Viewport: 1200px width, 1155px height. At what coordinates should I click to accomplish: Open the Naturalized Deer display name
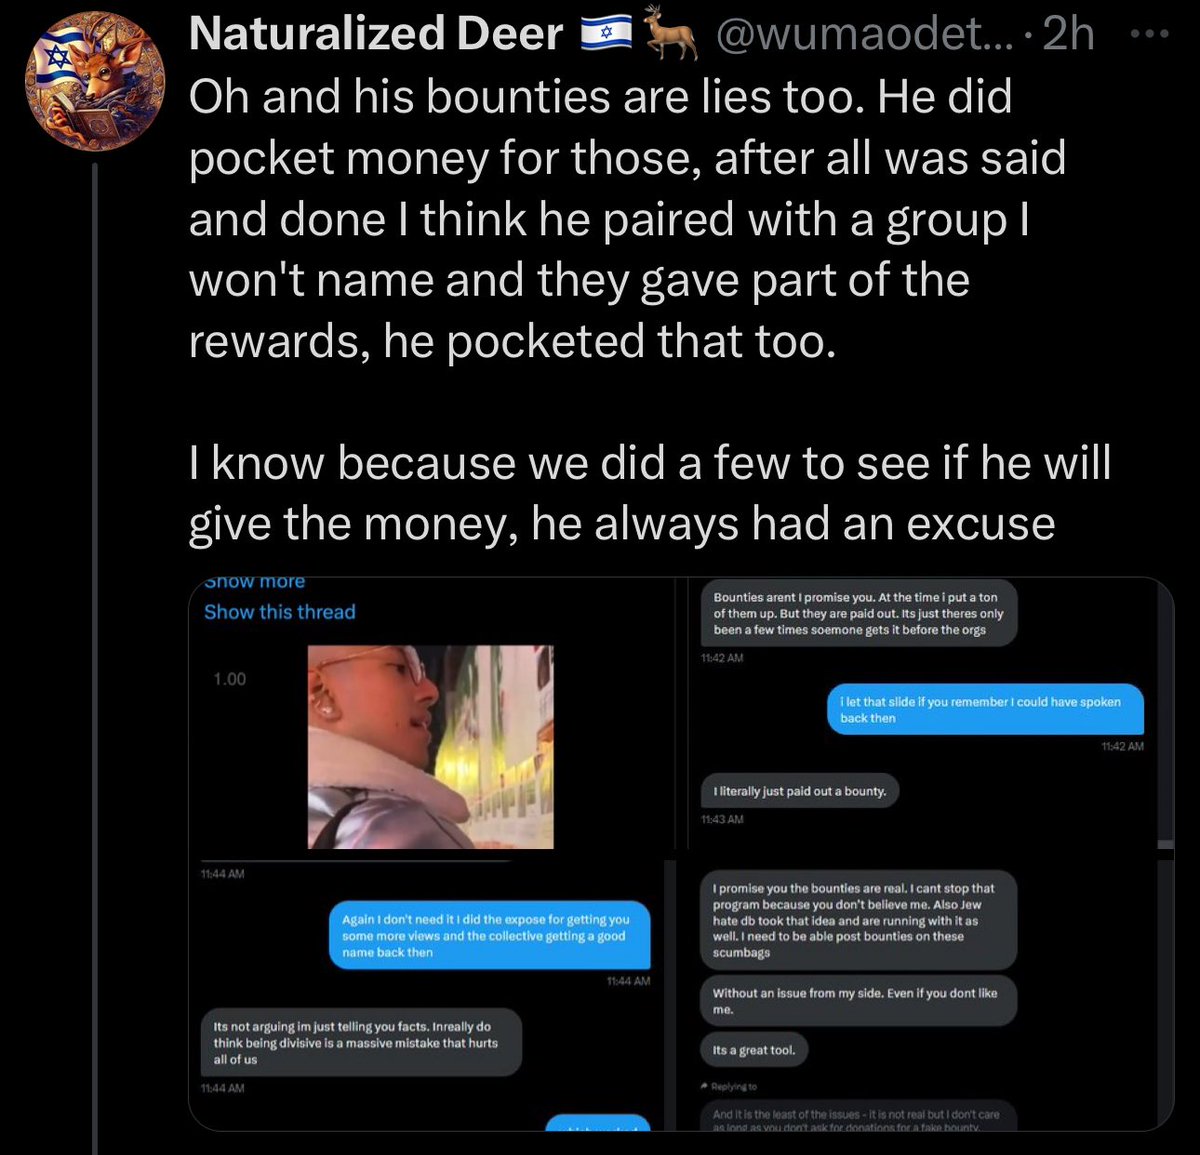pyautogui.click(x=376, y=35)
